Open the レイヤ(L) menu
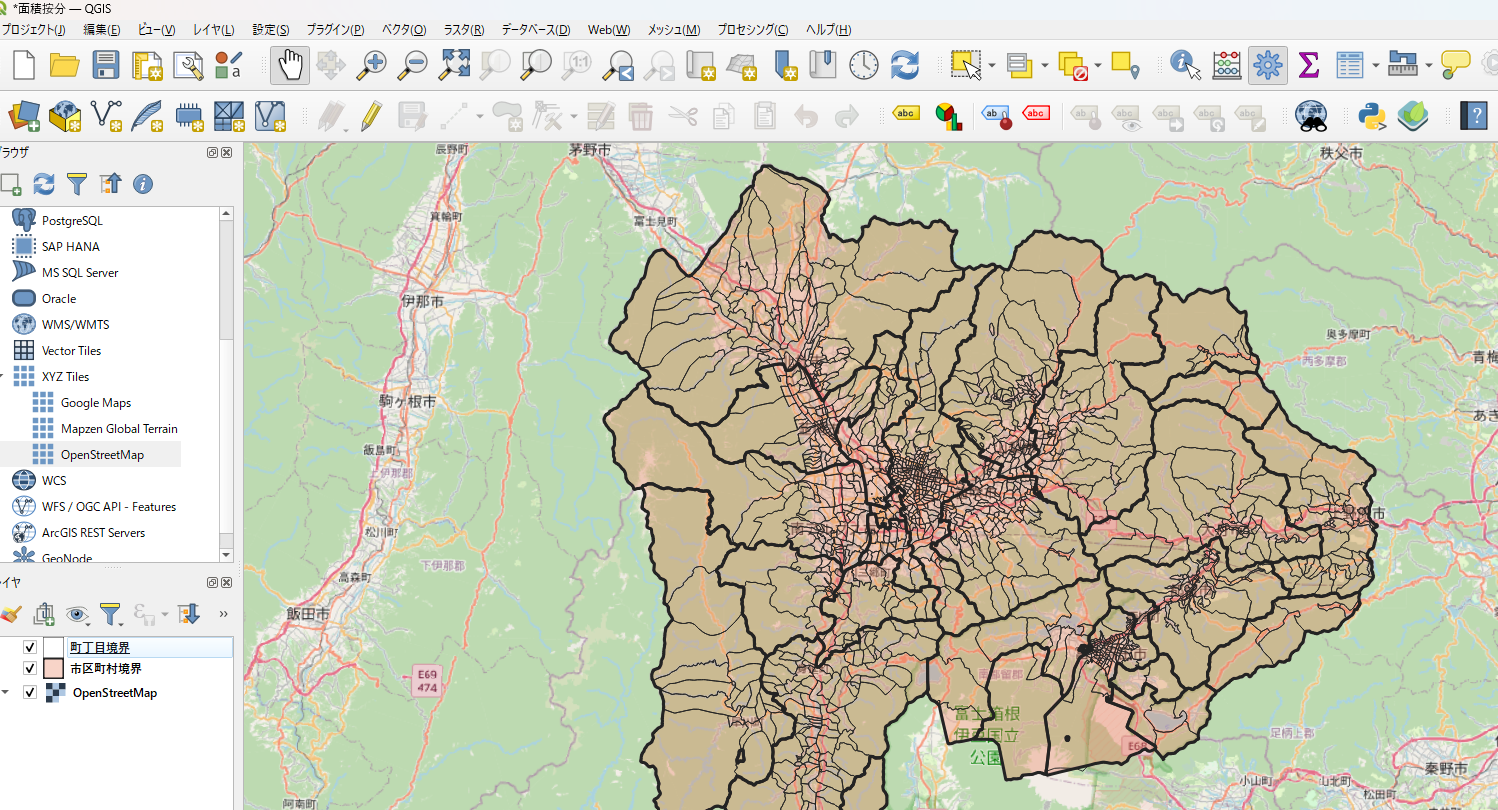 (214, 30)
